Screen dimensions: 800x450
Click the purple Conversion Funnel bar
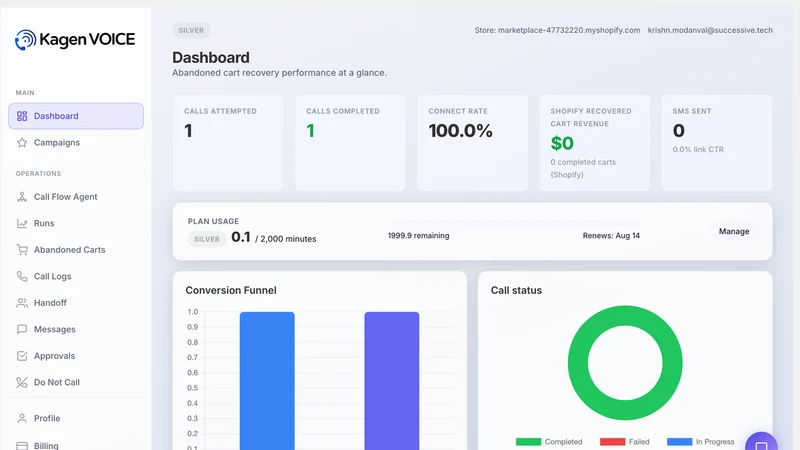click(x=391, y=381)
